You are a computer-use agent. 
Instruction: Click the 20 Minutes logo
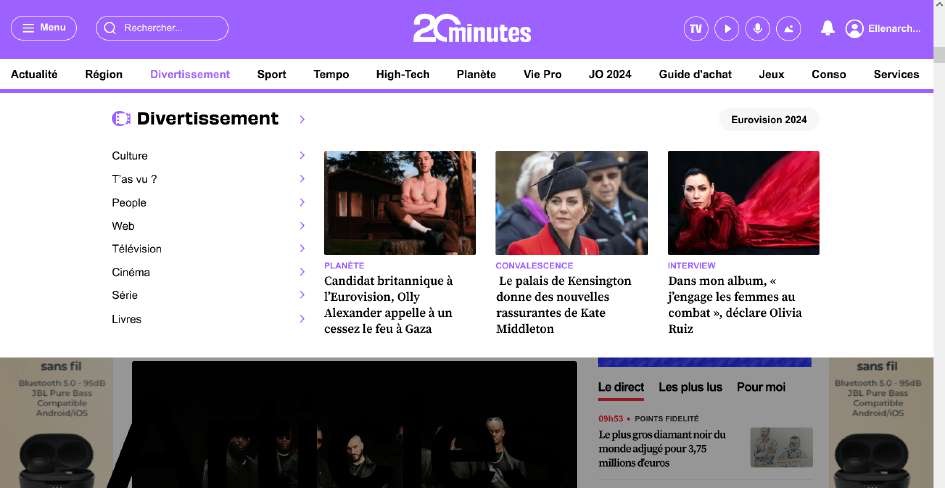pos(472,28)
